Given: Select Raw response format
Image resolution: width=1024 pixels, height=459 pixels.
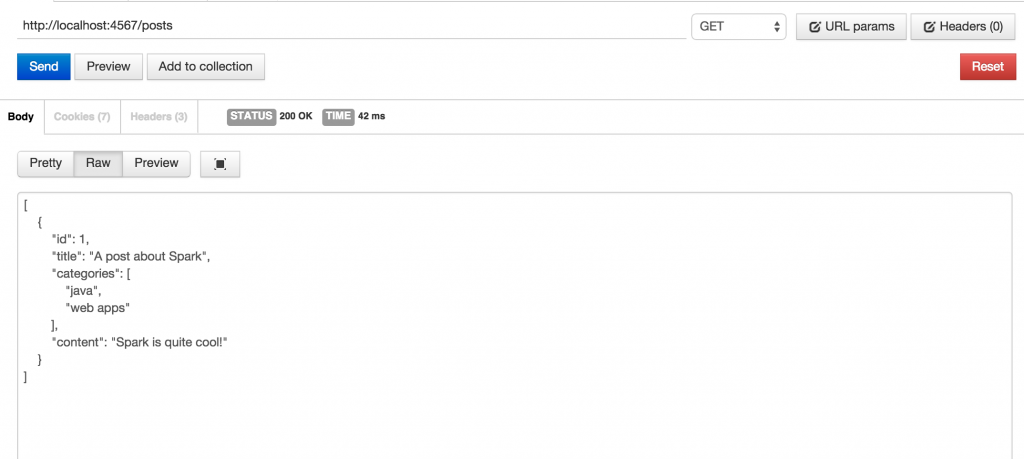Looking at the screenshot, I should [98, 163].
